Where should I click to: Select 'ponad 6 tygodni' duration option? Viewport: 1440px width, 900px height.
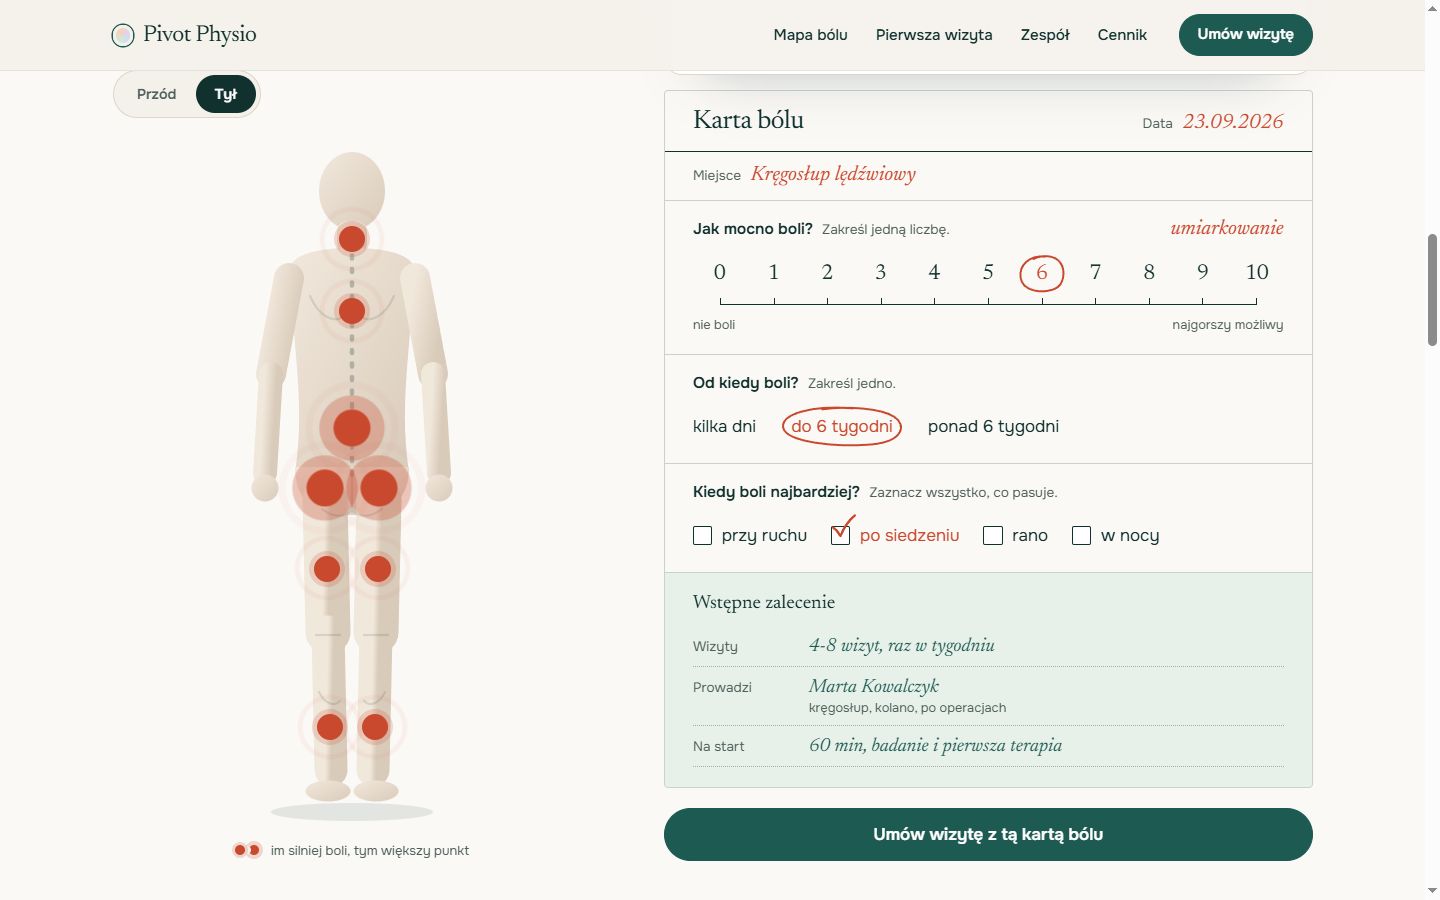993,426
